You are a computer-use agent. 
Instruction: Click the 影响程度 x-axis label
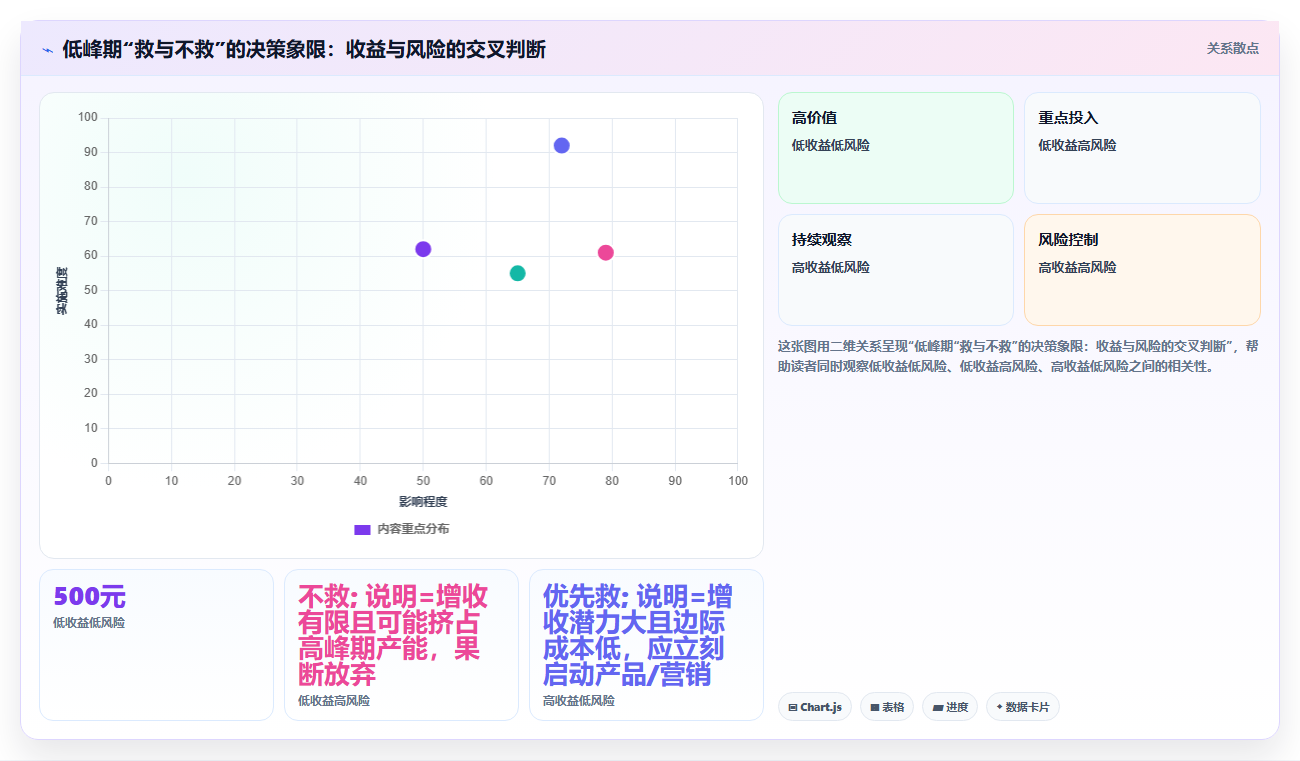tap(423, 501)
